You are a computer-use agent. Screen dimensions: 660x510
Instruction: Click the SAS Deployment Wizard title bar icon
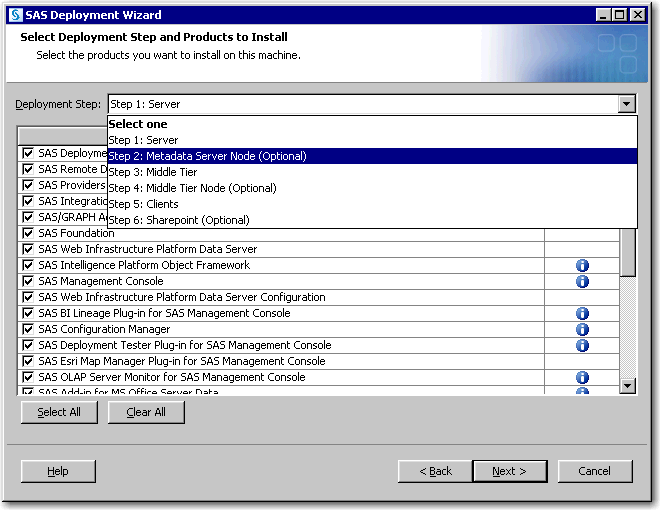[x=15, y=15]
